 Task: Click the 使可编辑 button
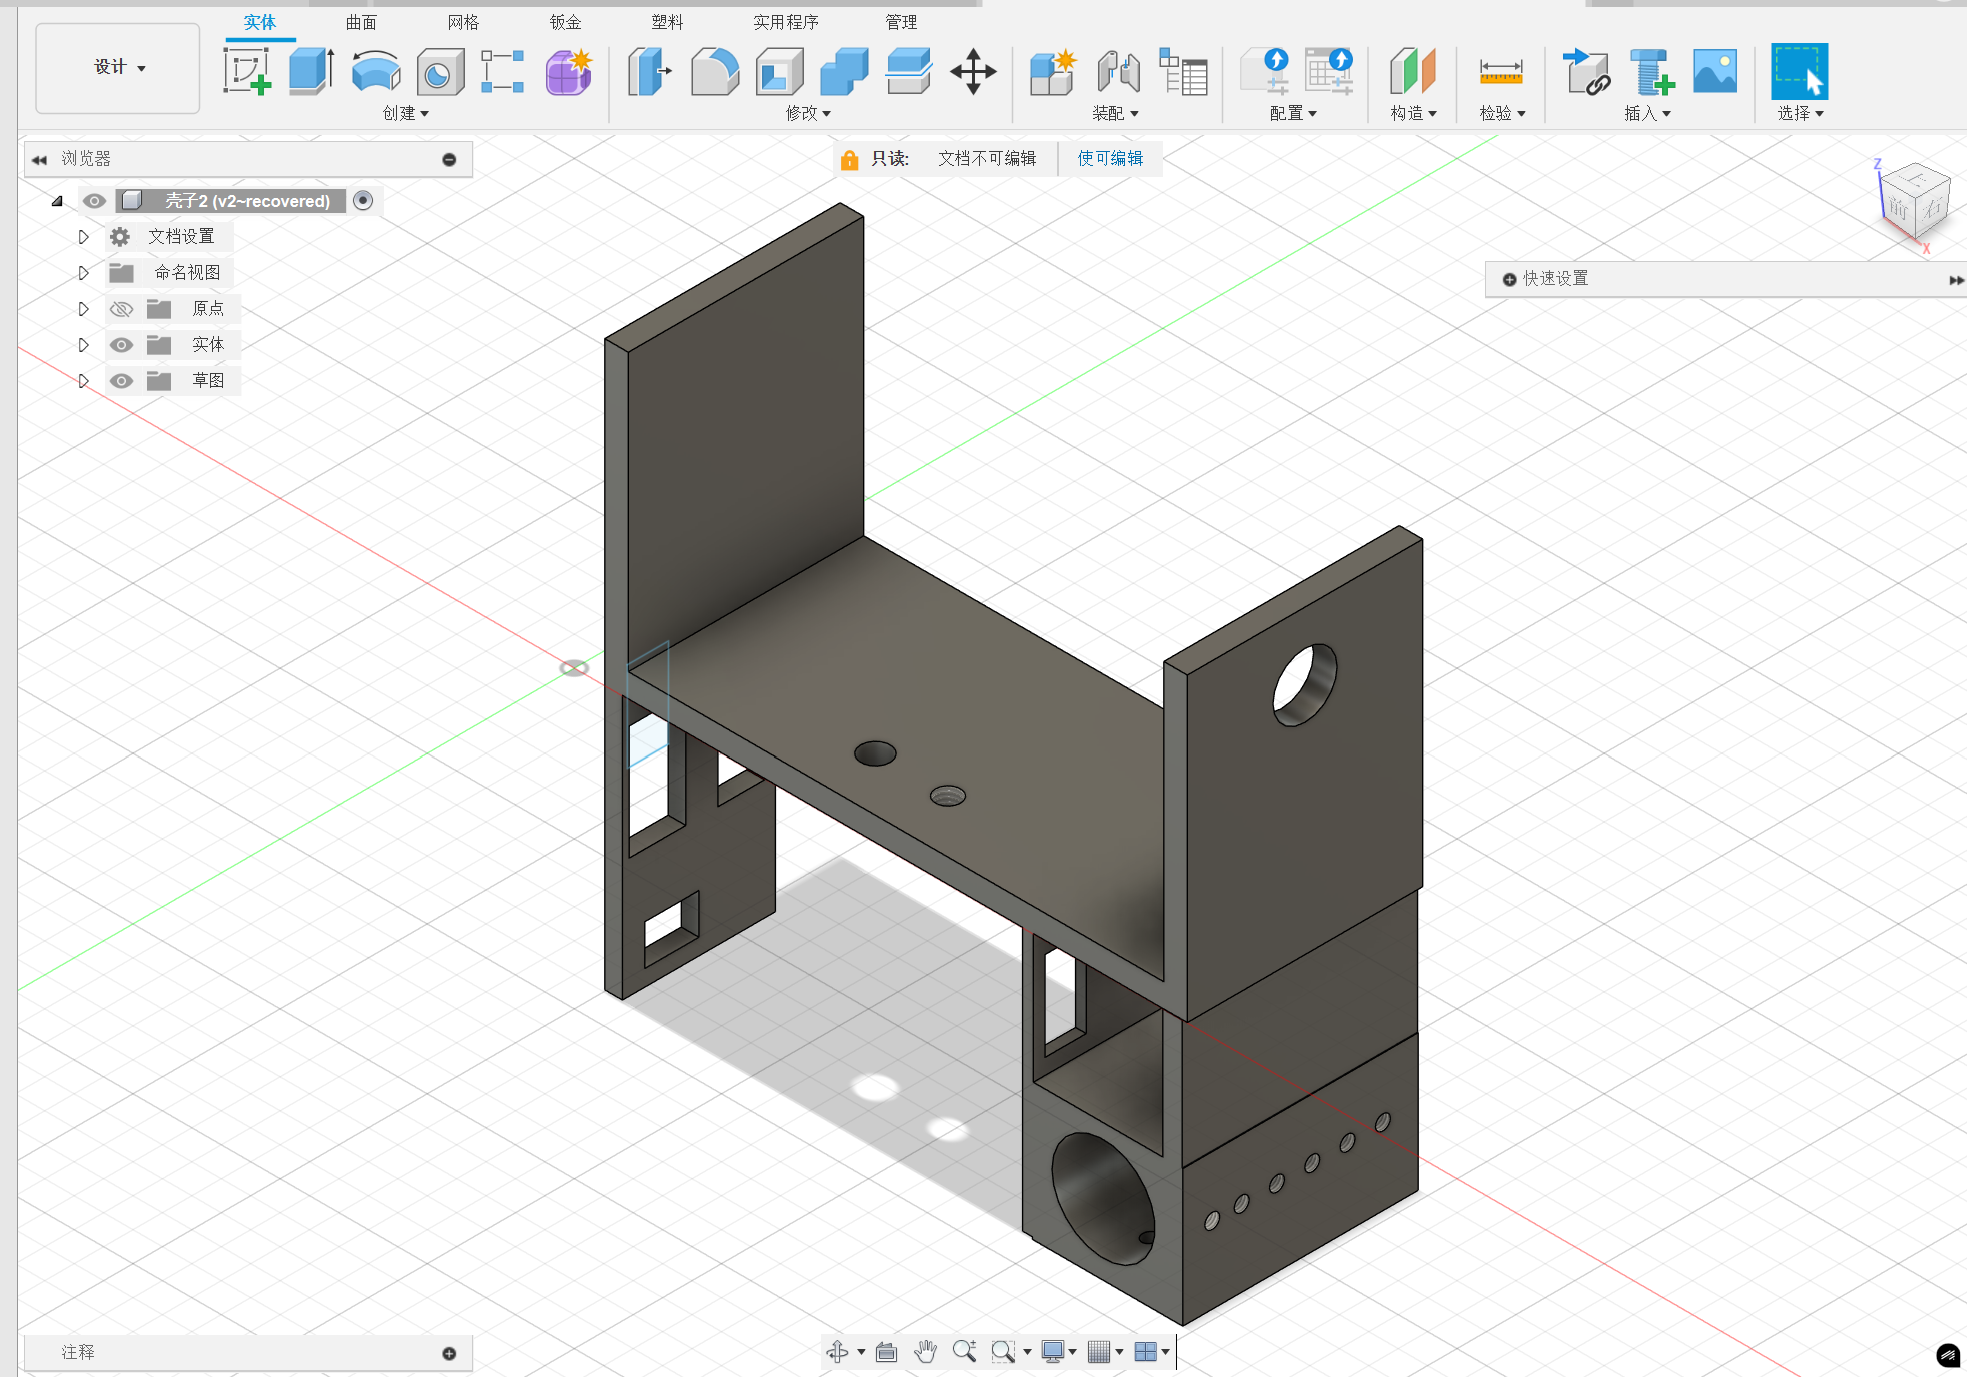coord(1110,158)
